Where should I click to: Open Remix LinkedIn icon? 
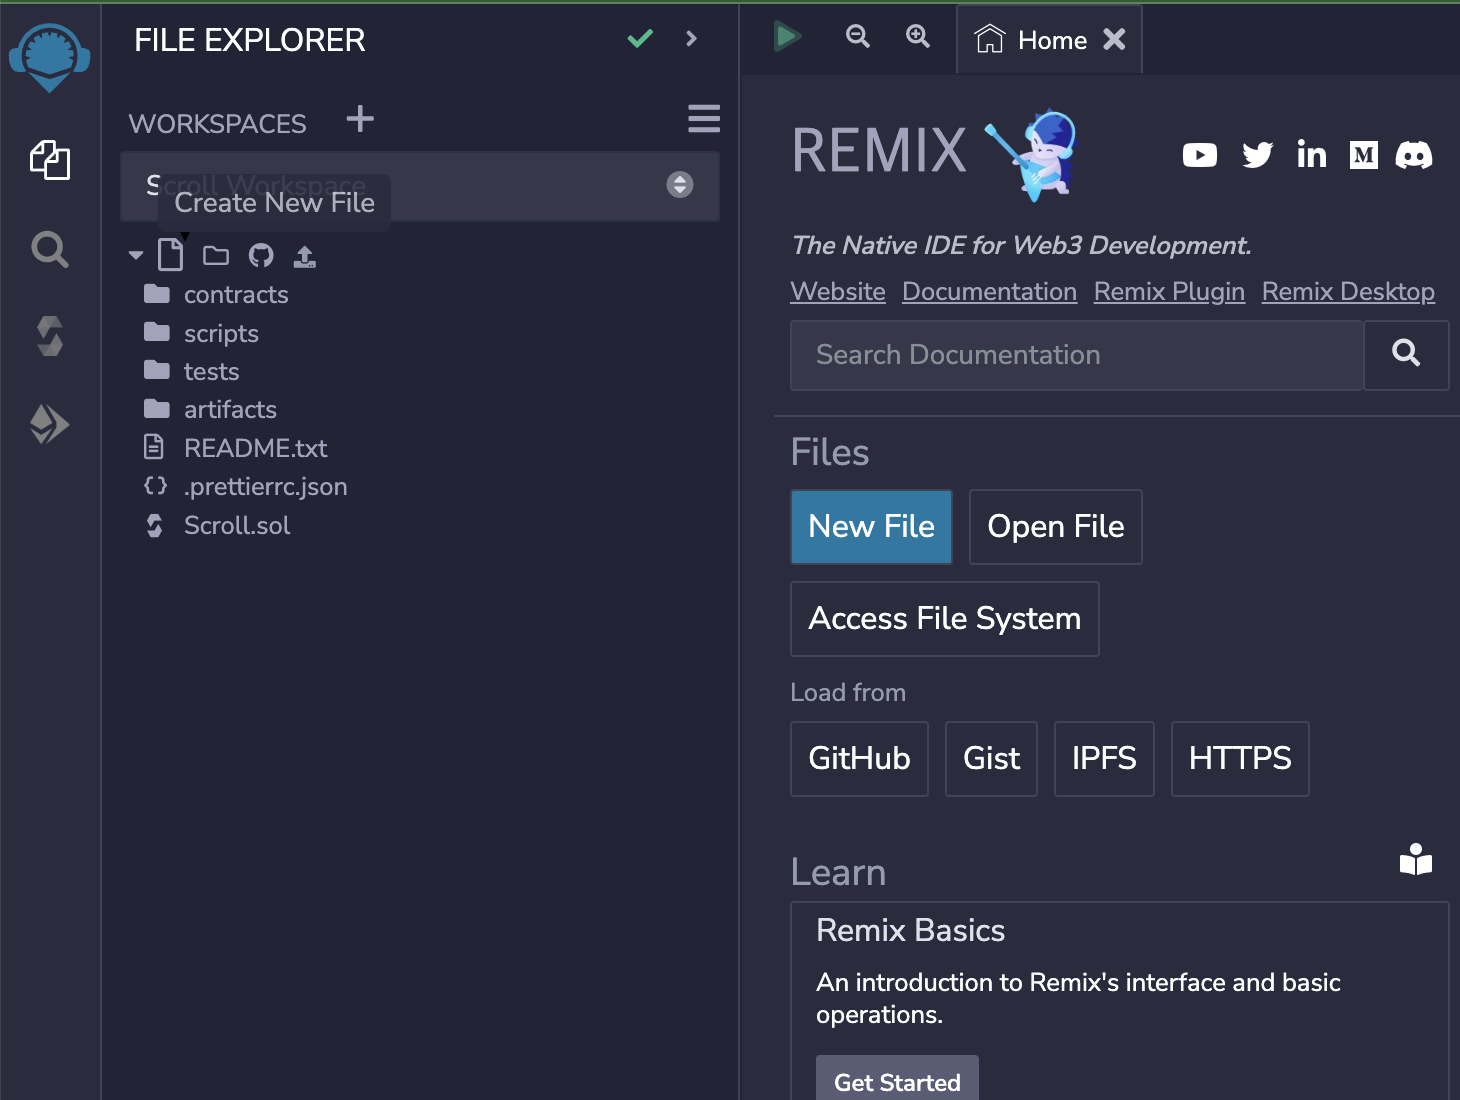(1311, 154)
